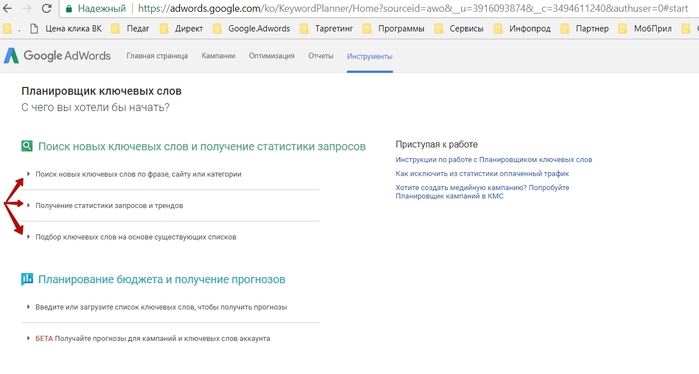The image size is (699, 374).
Task: Open Как исключить из статистики оплаченный трафик
Action: tap(482, 173)
